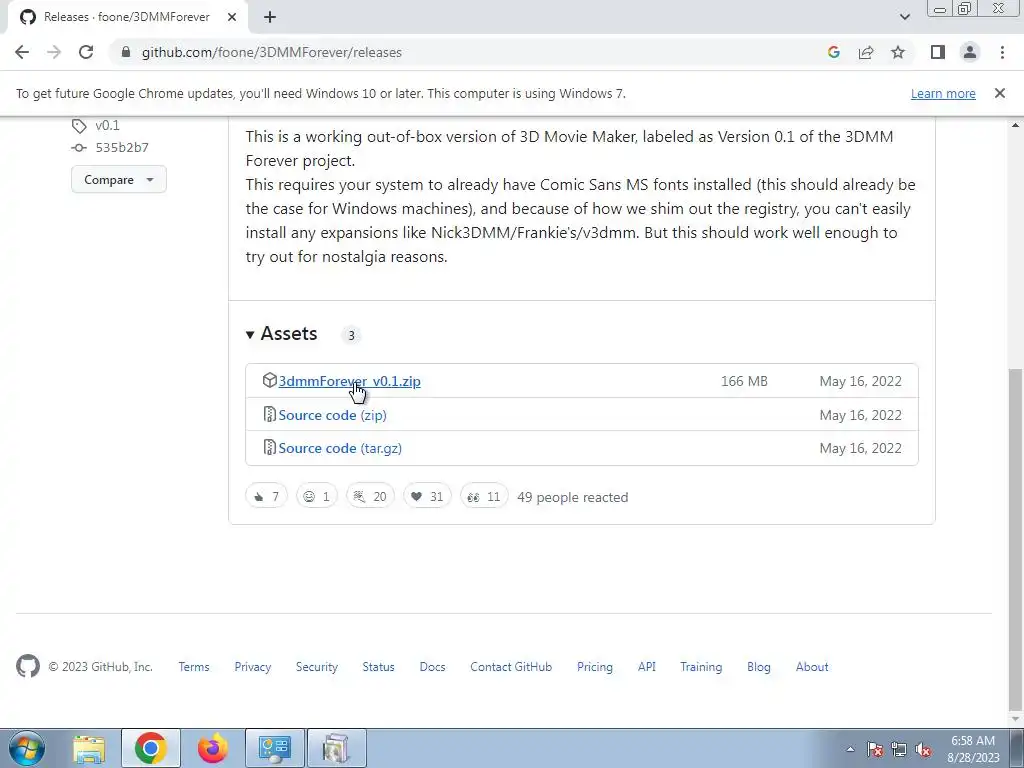Viewport: 1024px width, 768px height.
Task: Click the muted volume tray icon
Action: [923, 750]
